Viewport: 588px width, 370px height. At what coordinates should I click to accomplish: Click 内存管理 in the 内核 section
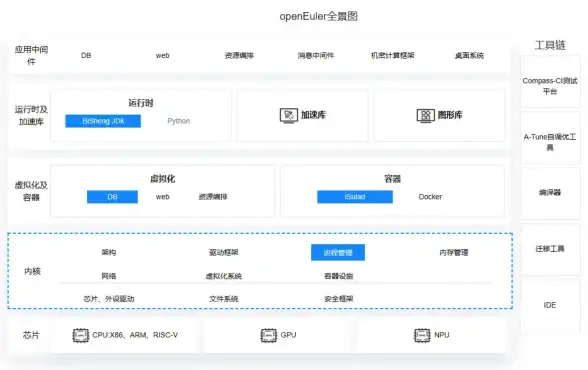click(454, 252)
